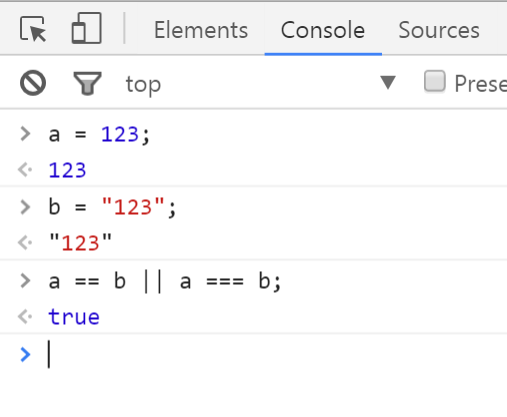
Task: Select the blue output value 123
Action: tap(67, 170)
